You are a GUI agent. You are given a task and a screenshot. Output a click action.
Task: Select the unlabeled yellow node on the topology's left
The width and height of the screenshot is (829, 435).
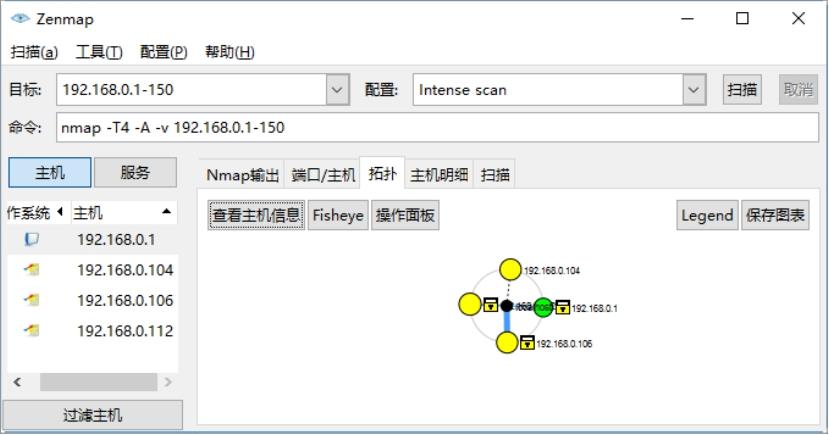coord(469,305)
